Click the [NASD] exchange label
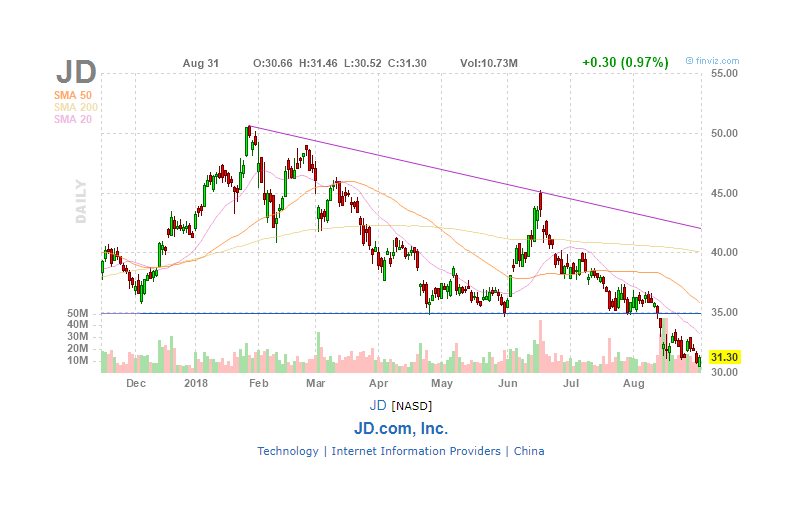 pyautogui.click(x=412, y=406)
